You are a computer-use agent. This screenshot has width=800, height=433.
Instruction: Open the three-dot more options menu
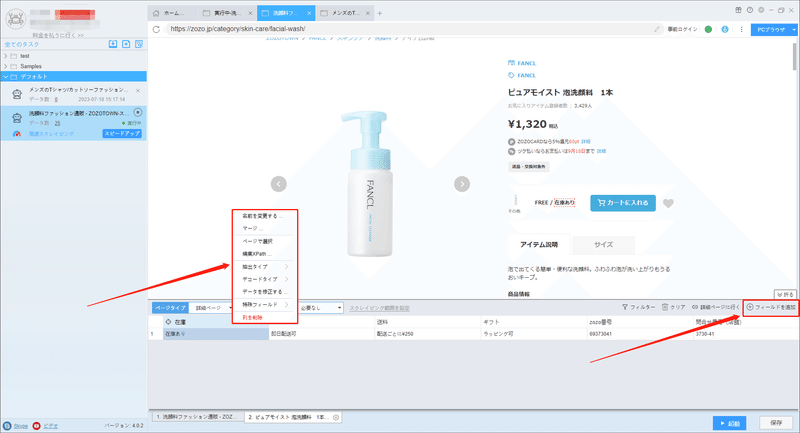[x=741, y=29]
